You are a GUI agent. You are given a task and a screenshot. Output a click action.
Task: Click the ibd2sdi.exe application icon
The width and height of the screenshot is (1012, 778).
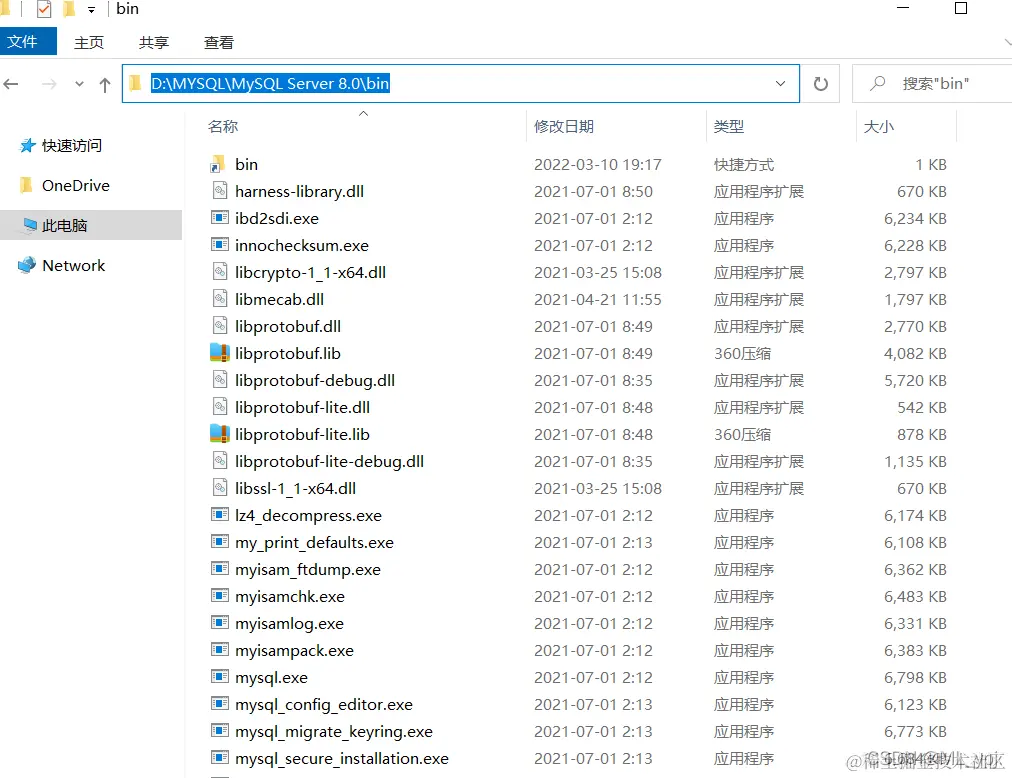(x=219, y=218)
